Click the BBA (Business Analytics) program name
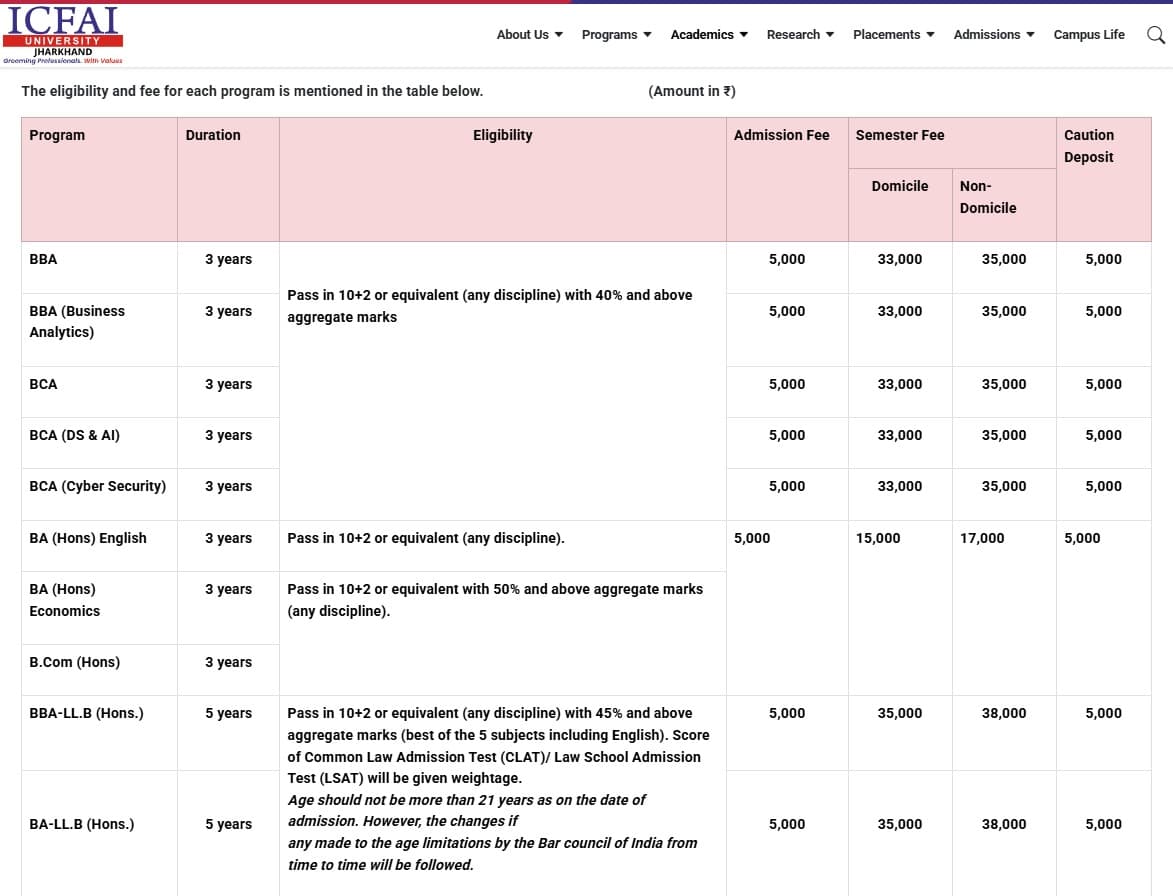1173x896 pixels. coord(77,321)
